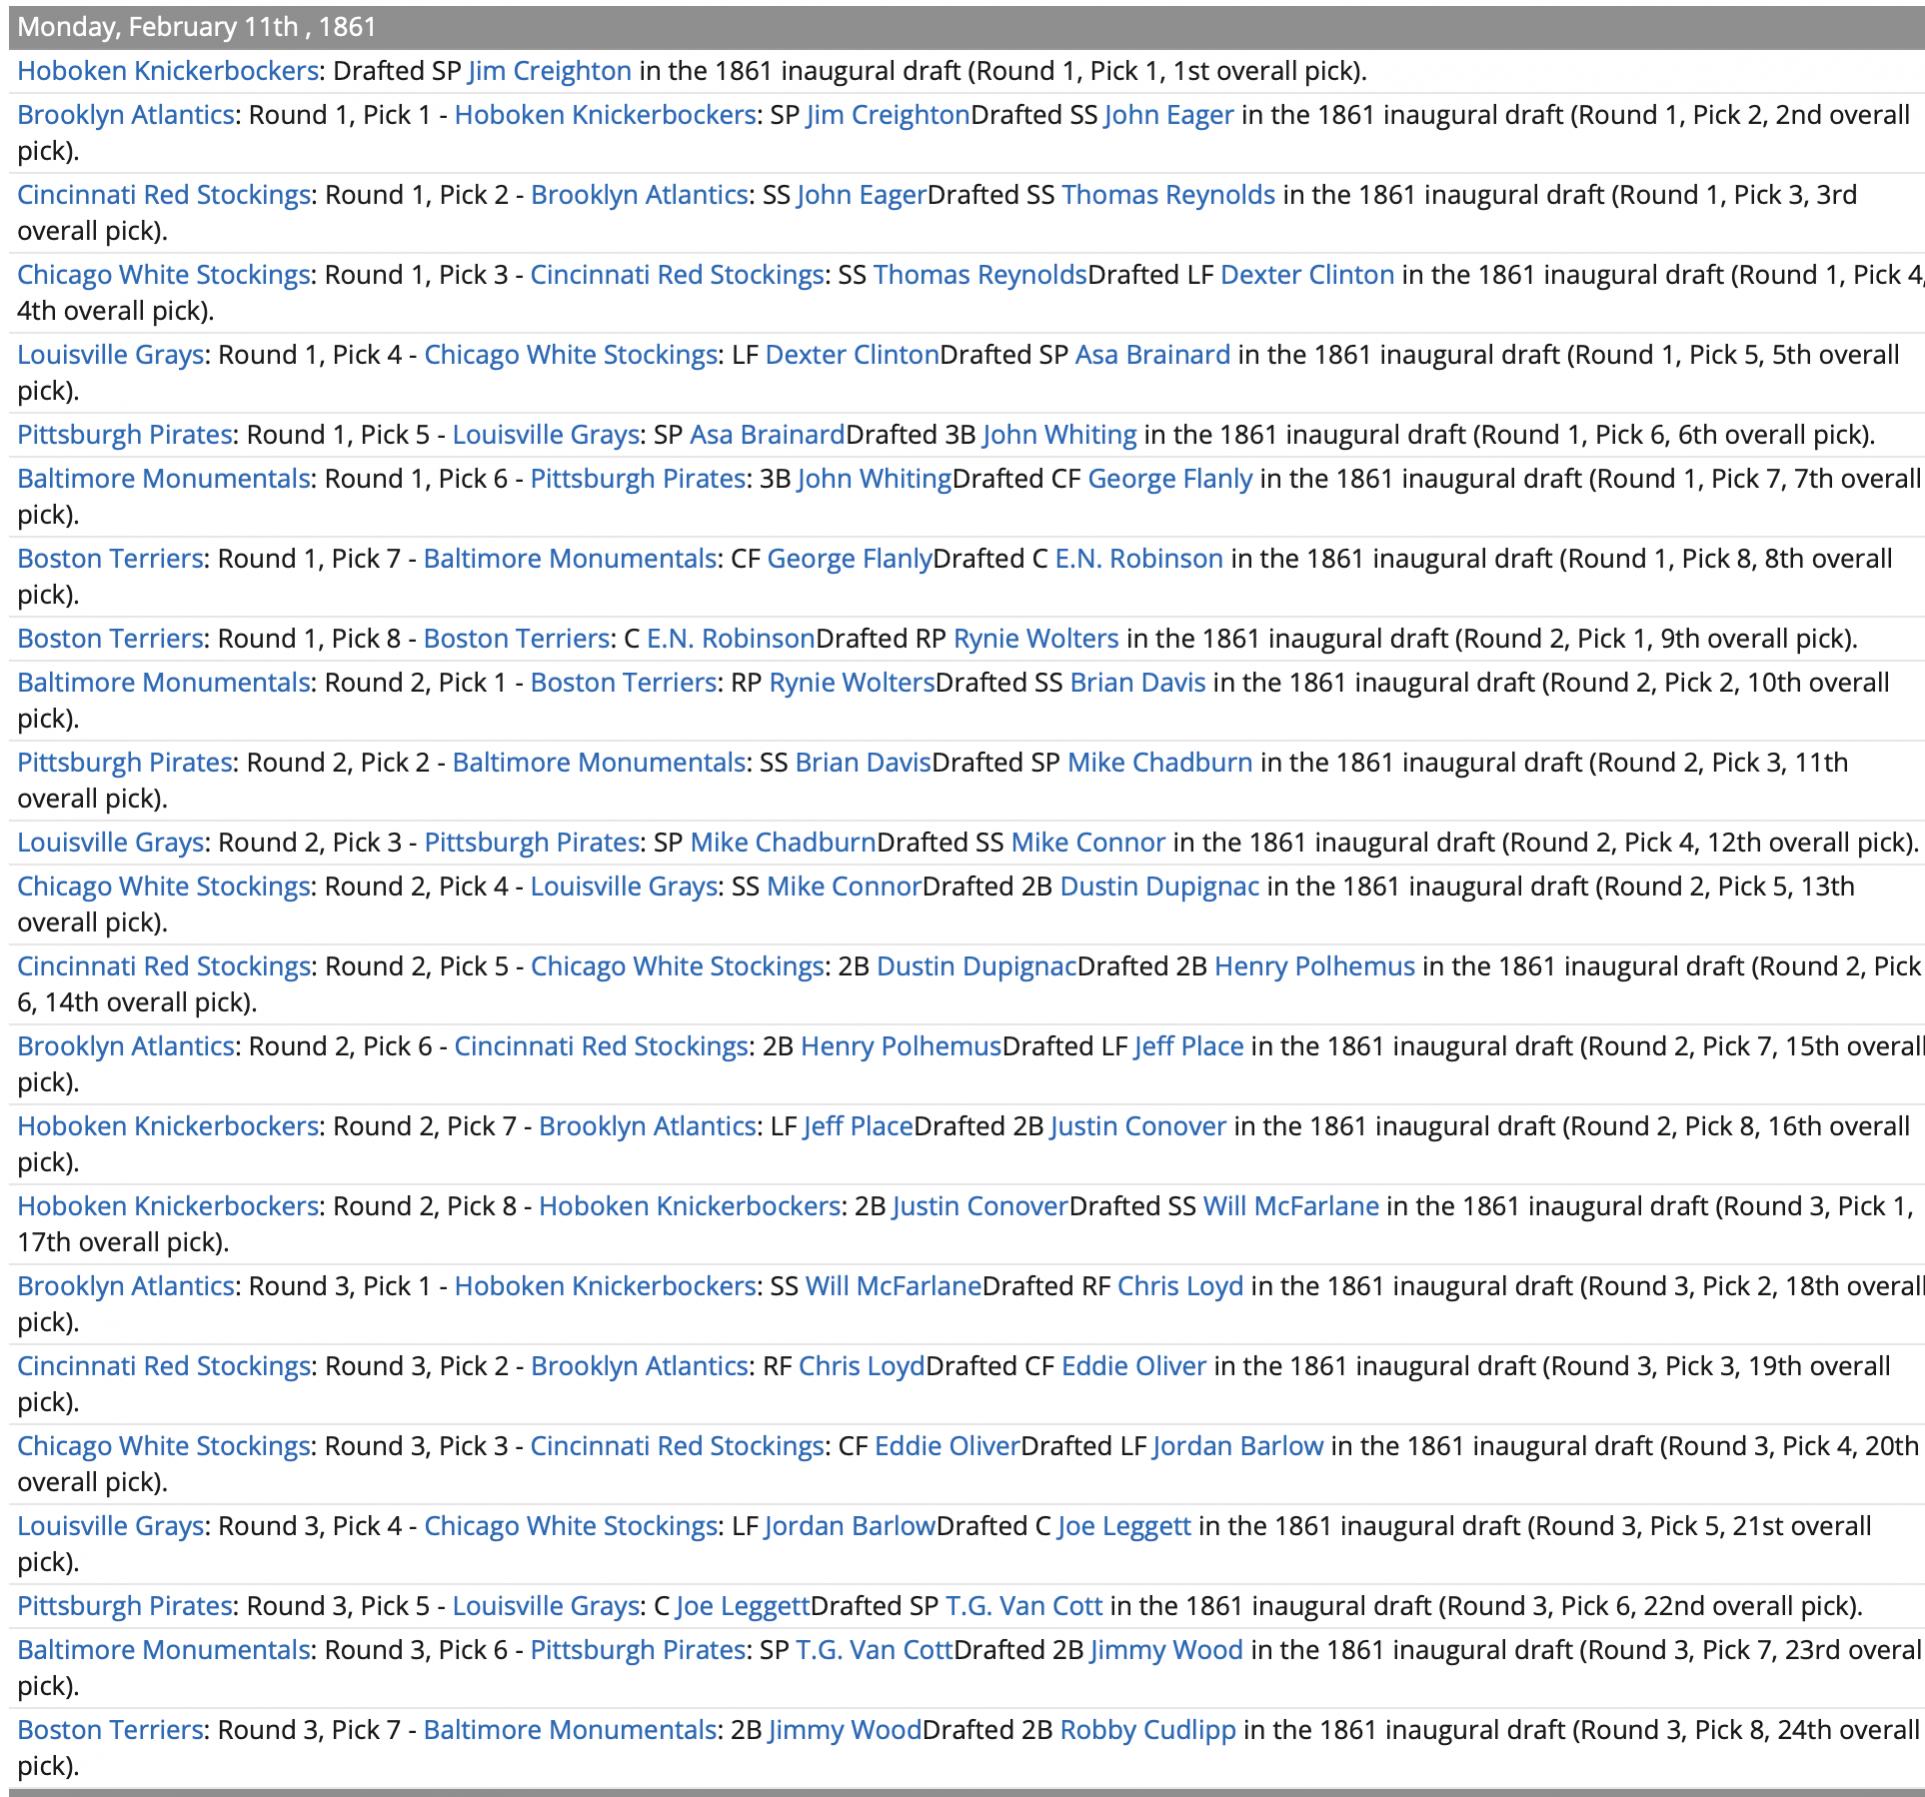1925x1797 pixels.
Task: Open Jimmy Wood drafted 2B link
Action: [x=1166, y=1651]
